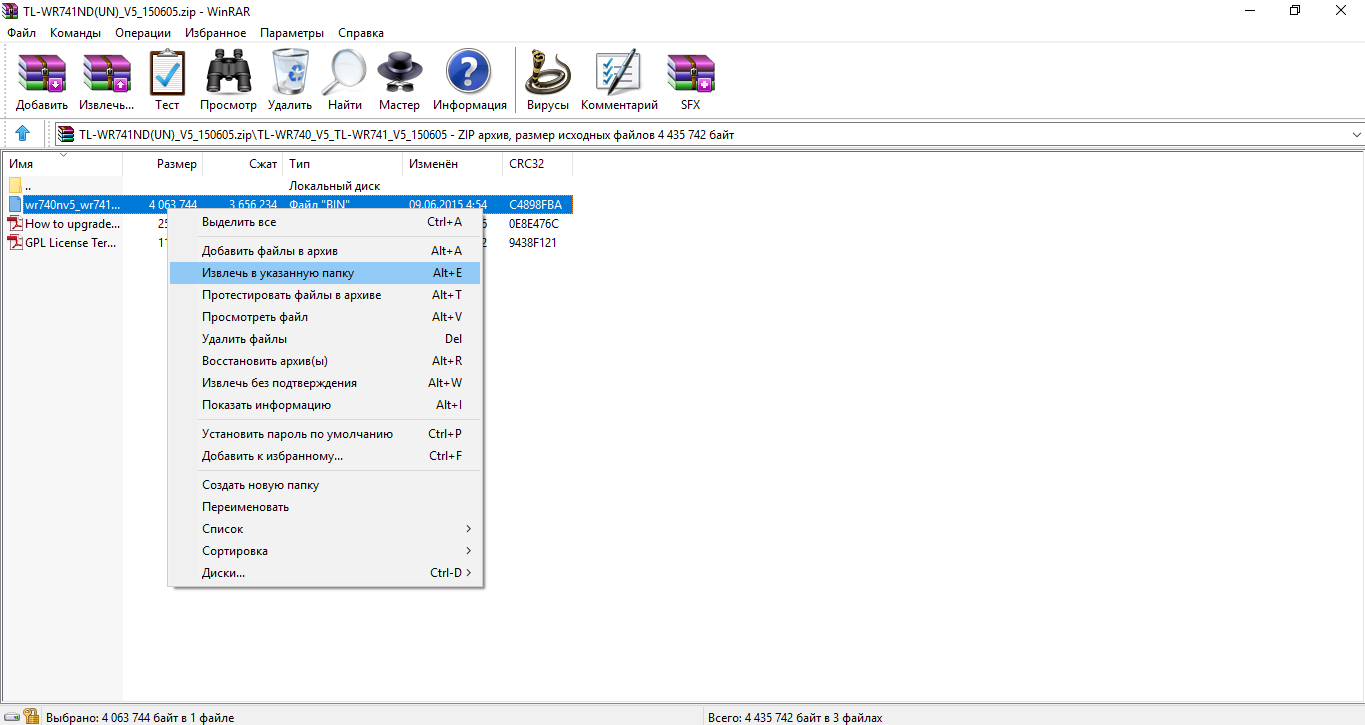The image size is (1365, 725).
Task: Choose Добавить файлы в архив
Action: coord(325,251)
